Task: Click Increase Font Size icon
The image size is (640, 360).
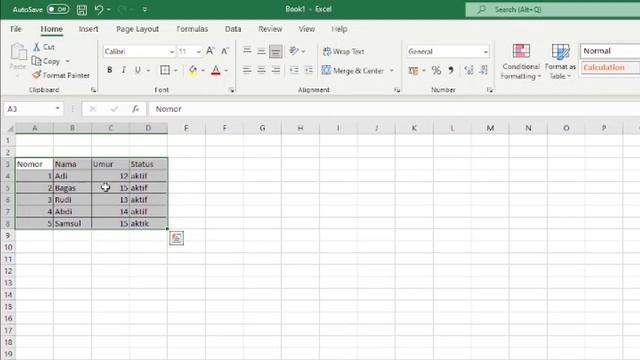Action: click(x=210, y=51)
